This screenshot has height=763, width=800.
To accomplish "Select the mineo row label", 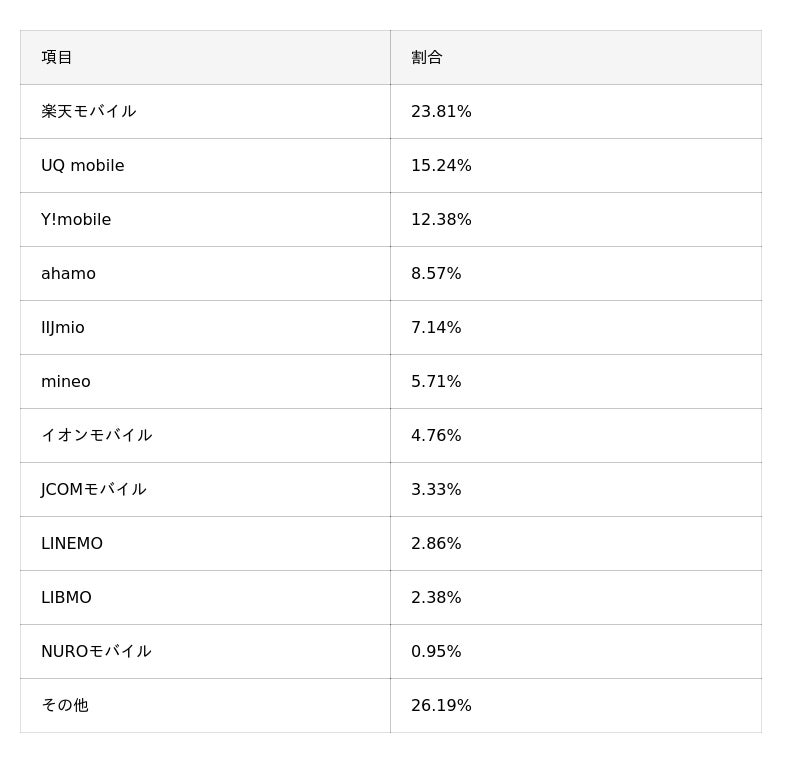I will 66,382.
